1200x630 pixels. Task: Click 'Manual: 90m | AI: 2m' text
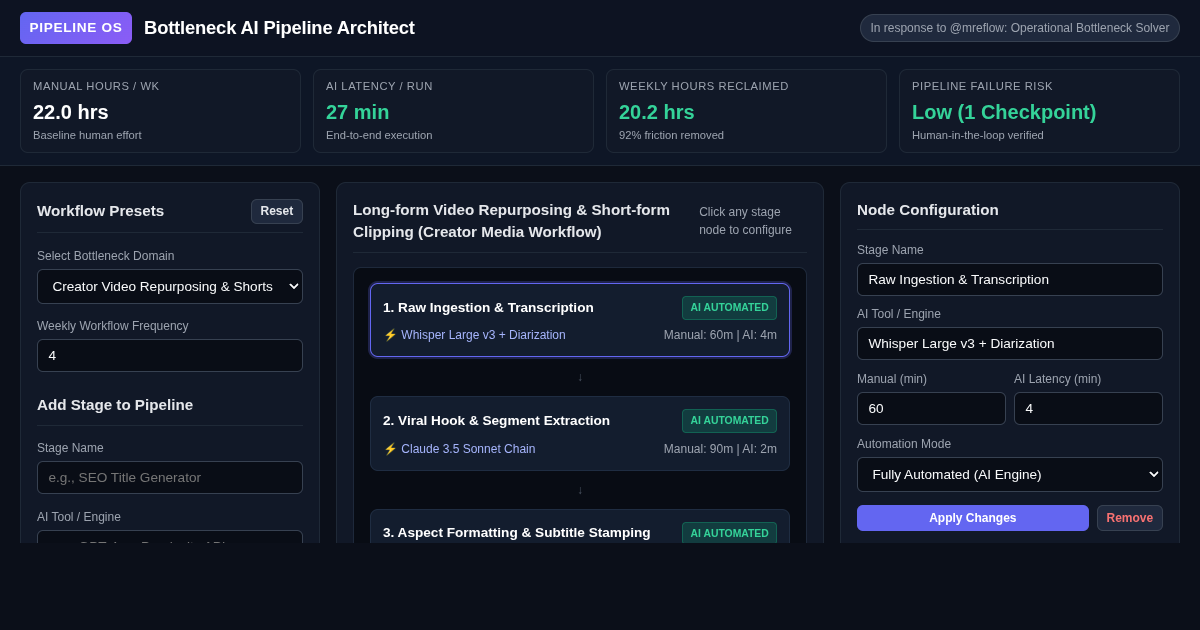pyautogui.click(x=720, y=449)
